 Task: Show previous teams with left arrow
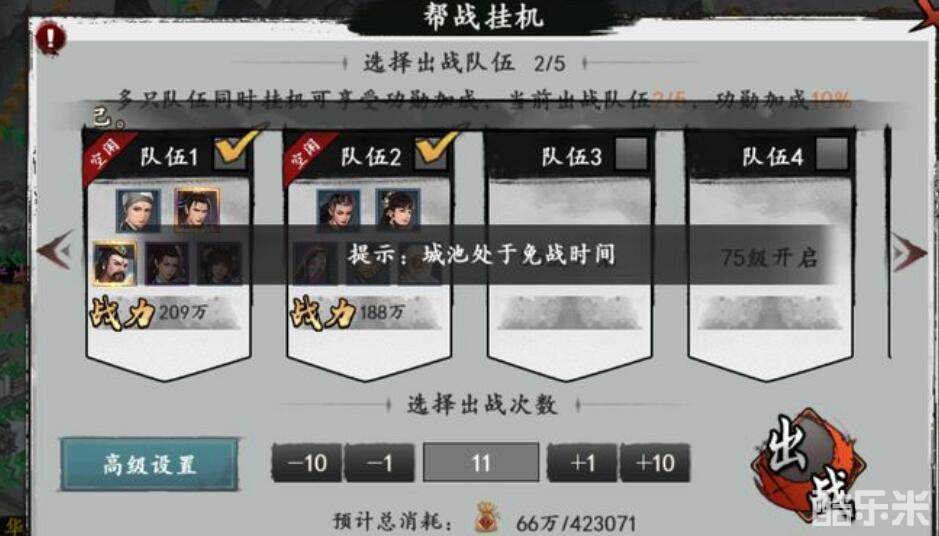point(55,250)
